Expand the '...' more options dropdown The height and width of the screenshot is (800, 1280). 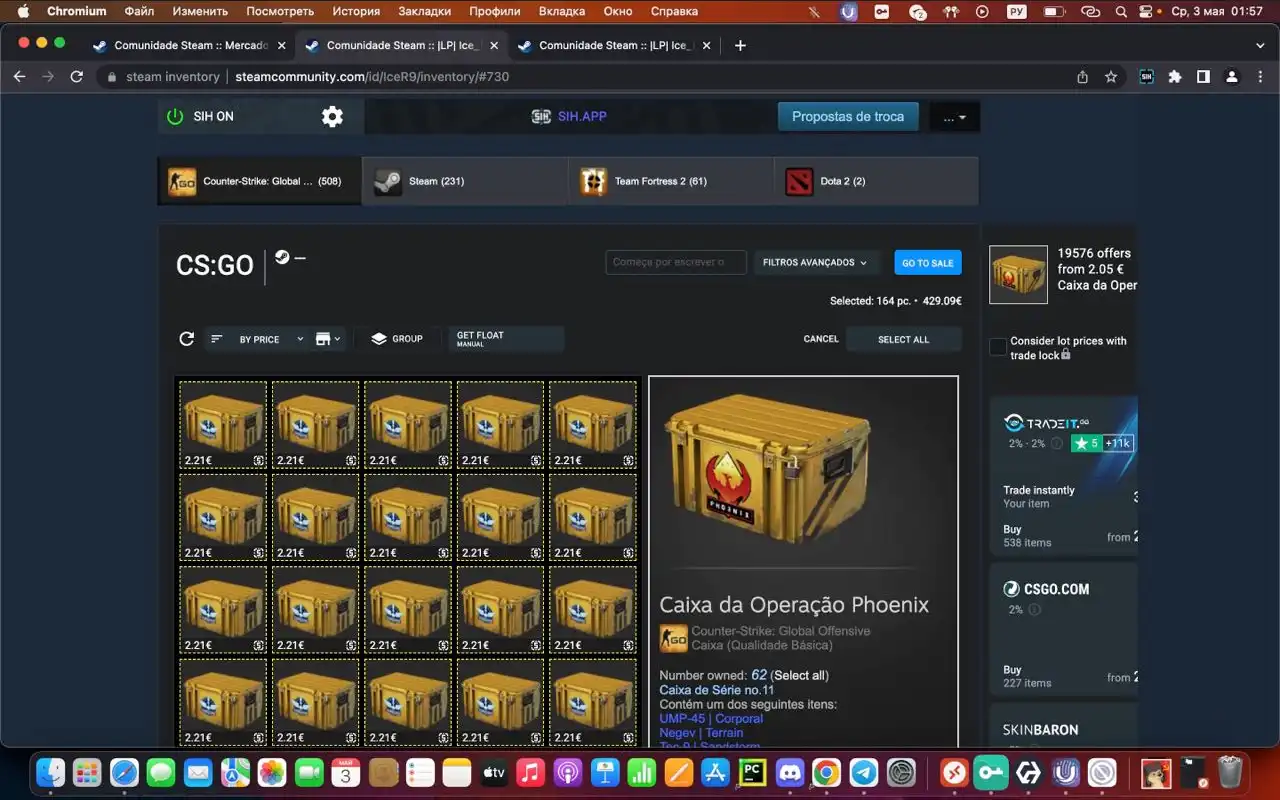(954, 117)
